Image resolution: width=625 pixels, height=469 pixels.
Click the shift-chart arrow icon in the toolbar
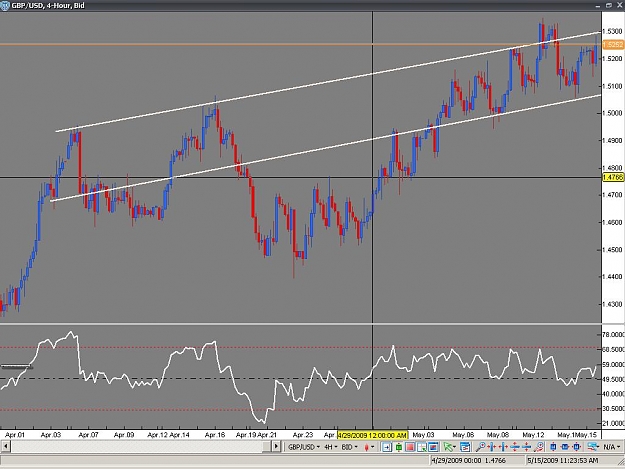click(387, 447)
